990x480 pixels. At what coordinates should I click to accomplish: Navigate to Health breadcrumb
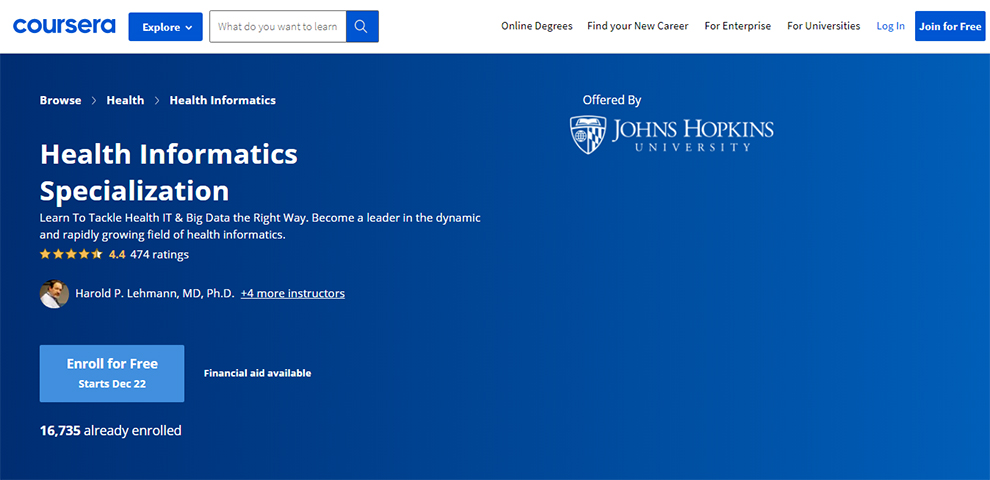tap(125, 100)
